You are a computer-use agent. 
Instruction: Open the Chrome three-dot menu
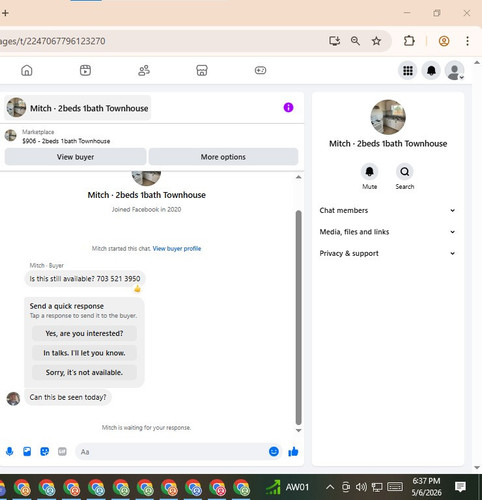[467, 41]
